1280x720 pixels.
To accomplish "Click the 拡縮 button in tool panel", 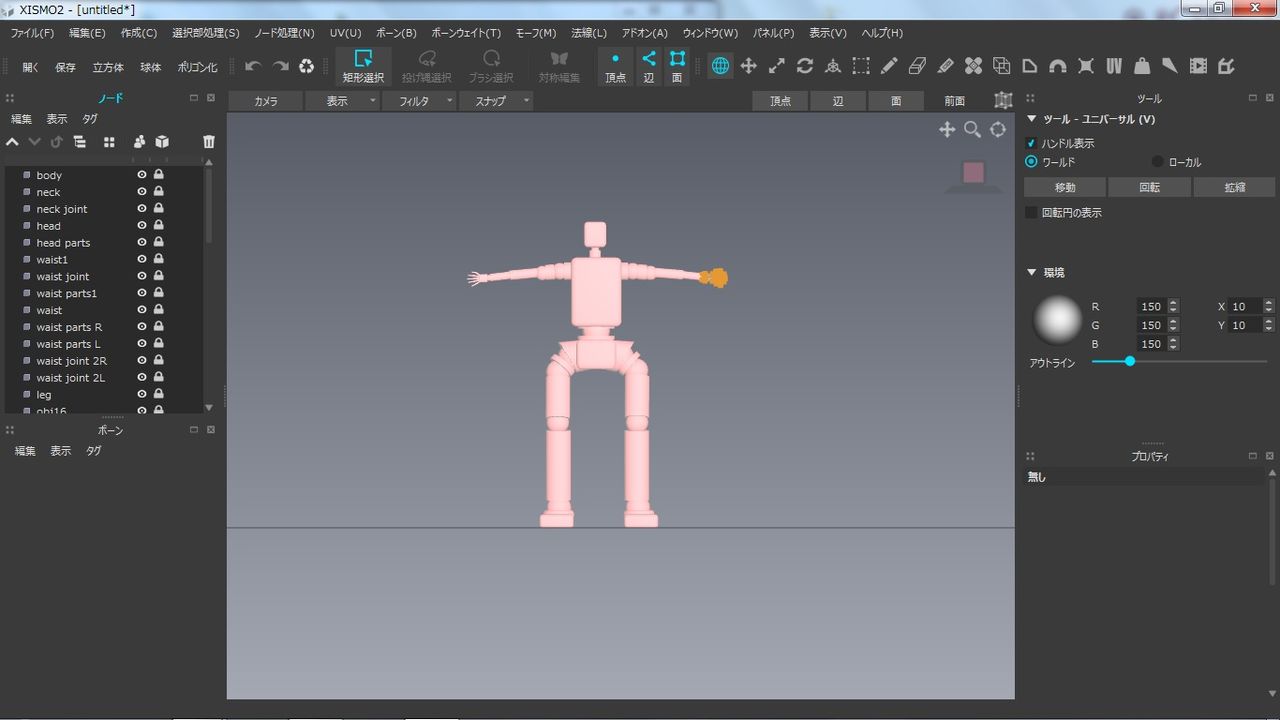I will click(x=1234, y=187).
